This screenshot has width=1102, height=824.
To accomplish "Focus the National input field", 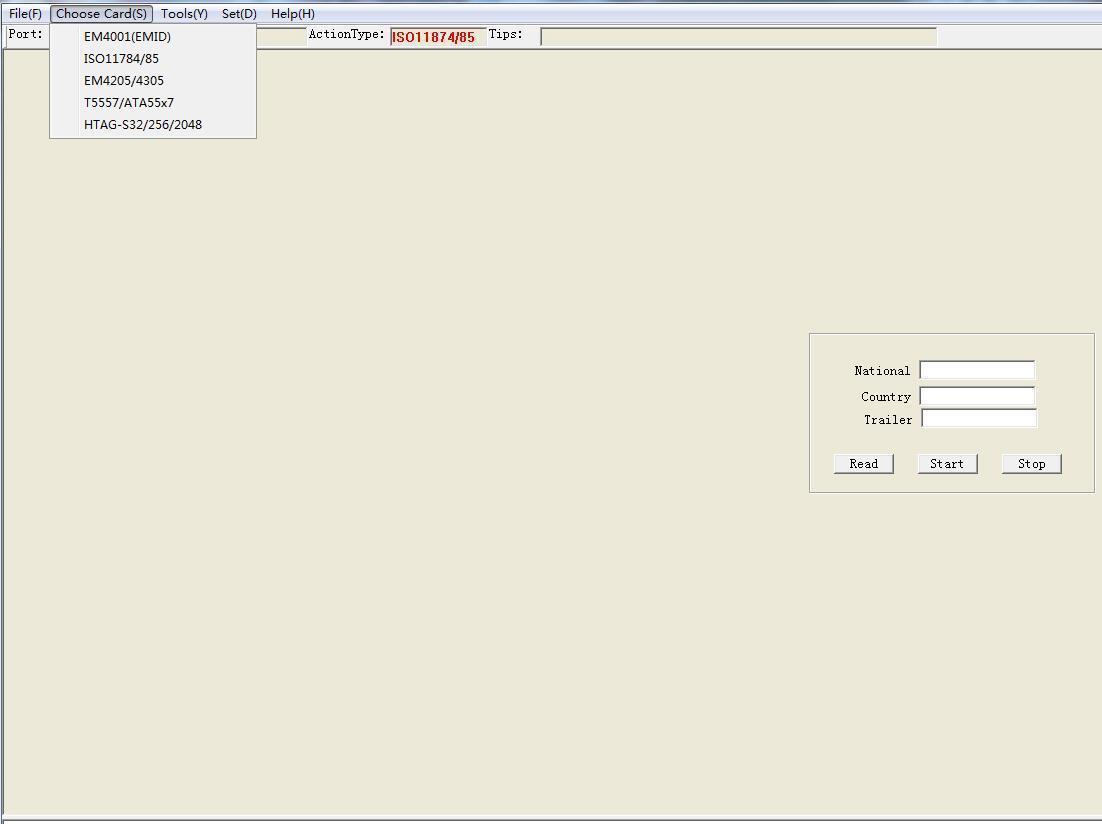I will (977, 371).
